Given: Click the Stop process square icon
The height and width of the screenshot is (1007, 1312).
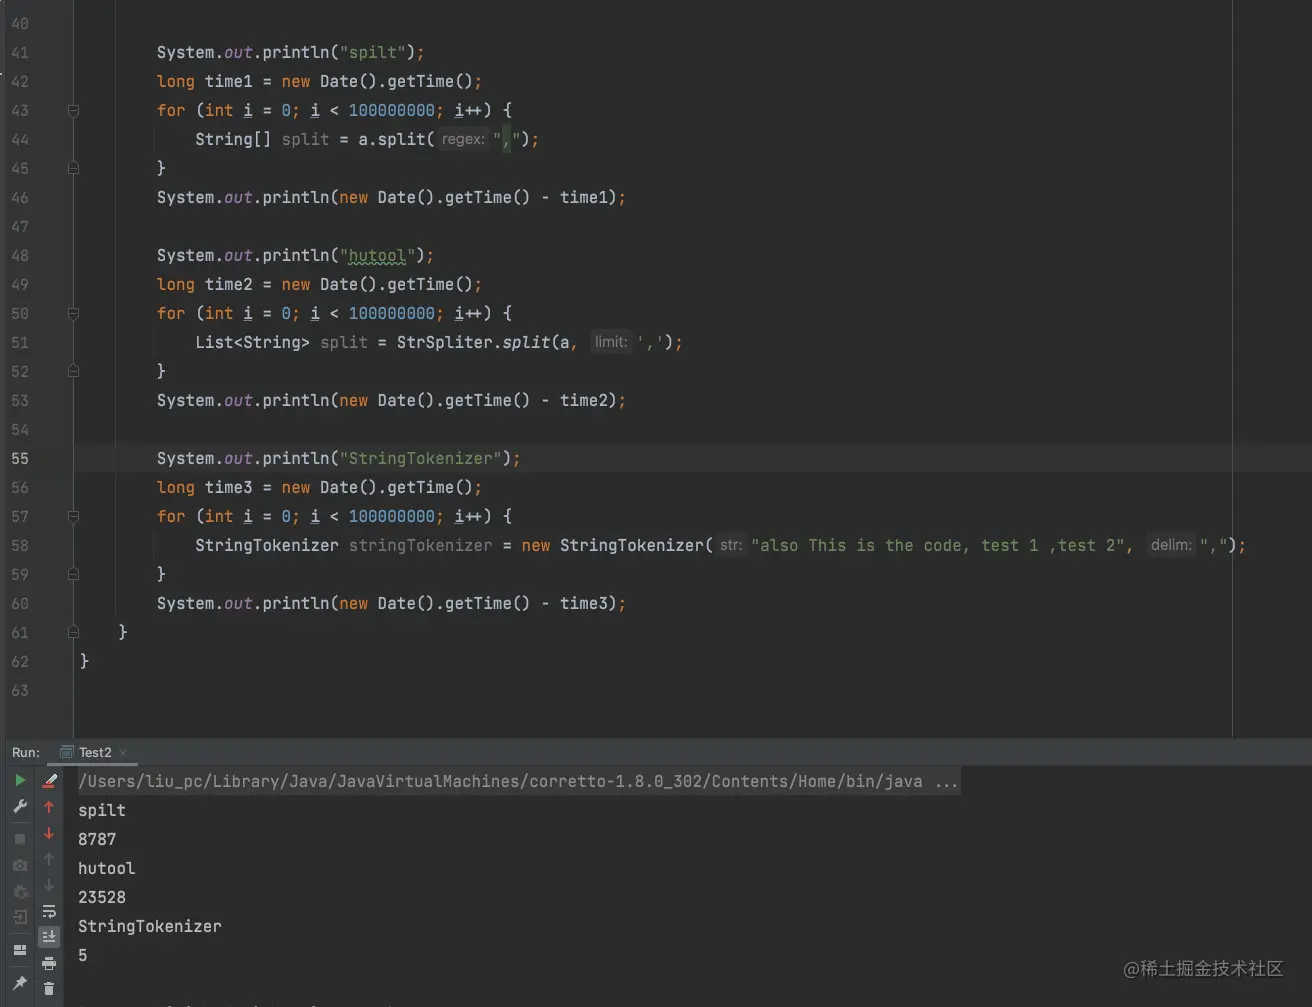Looking at the screenshot, I should (20, 838).
